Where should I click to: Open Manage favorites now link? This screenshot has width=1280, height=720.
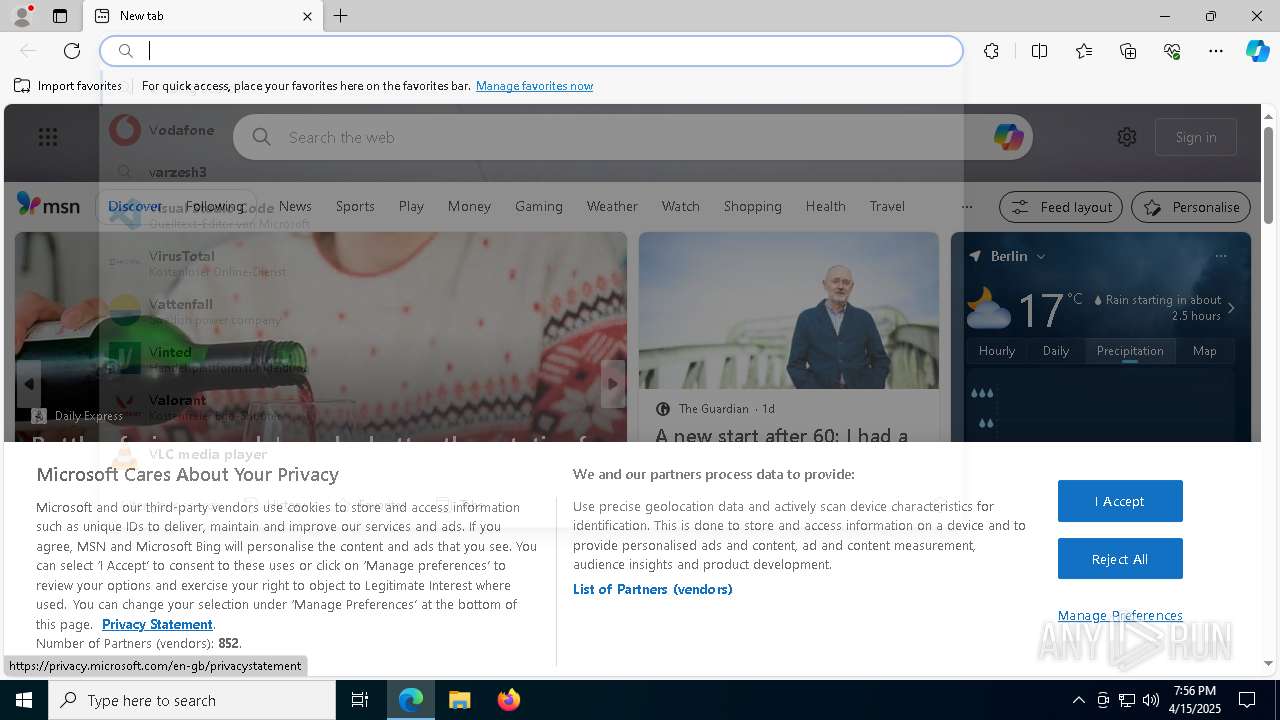click(534, 86)
